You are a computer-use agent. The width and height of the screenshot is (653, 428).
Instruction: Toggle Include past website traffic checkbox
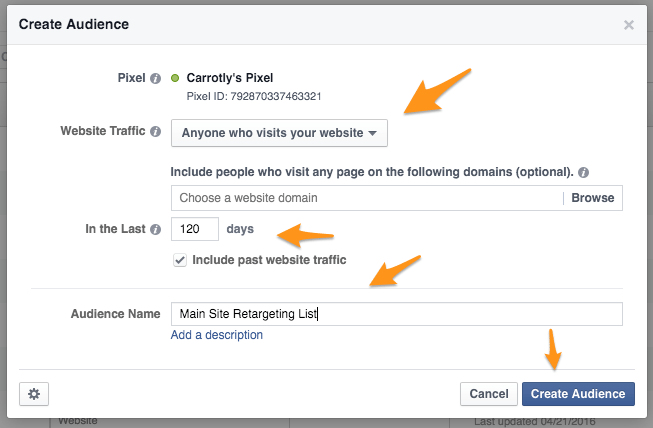click(180, 260)
